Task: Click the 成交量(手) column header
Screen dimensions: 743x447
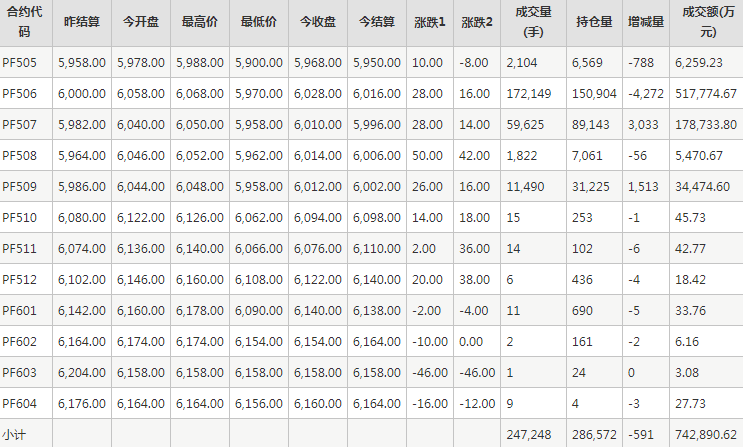Action: point(533,22)
